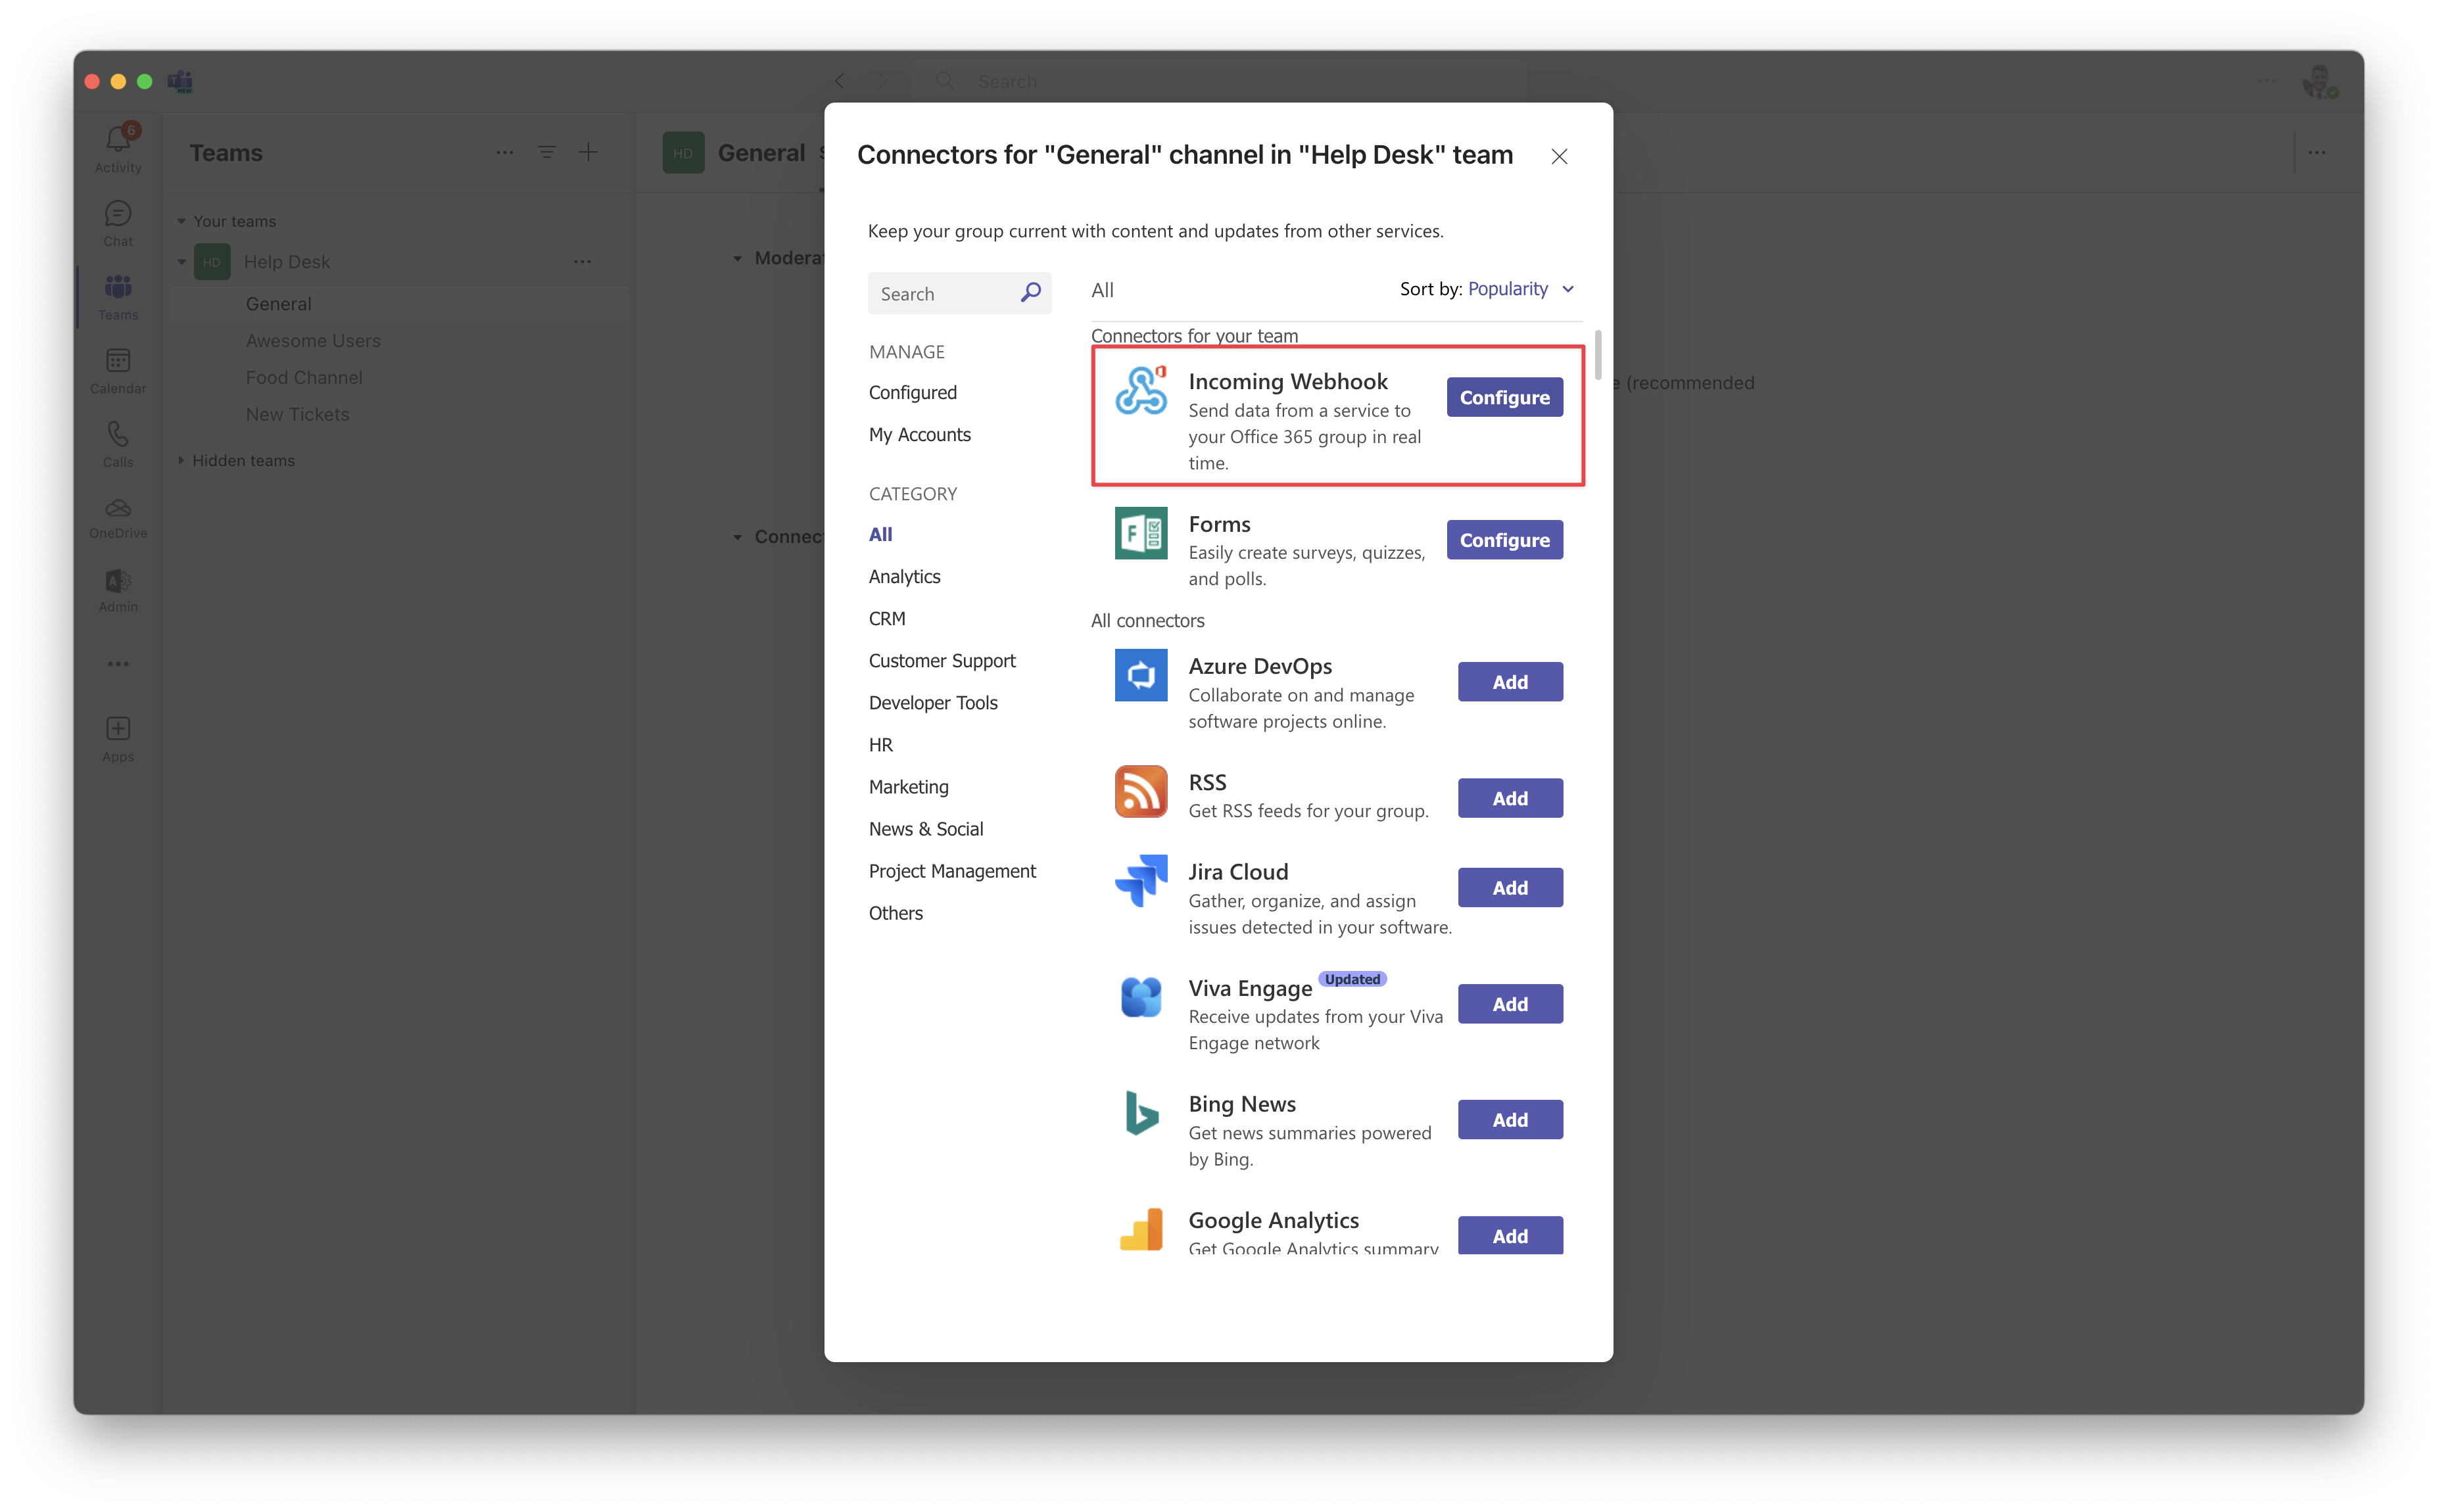Screen dimensions: 2438x1512
Task: Click the connectors Search input field
Action: 940,293
